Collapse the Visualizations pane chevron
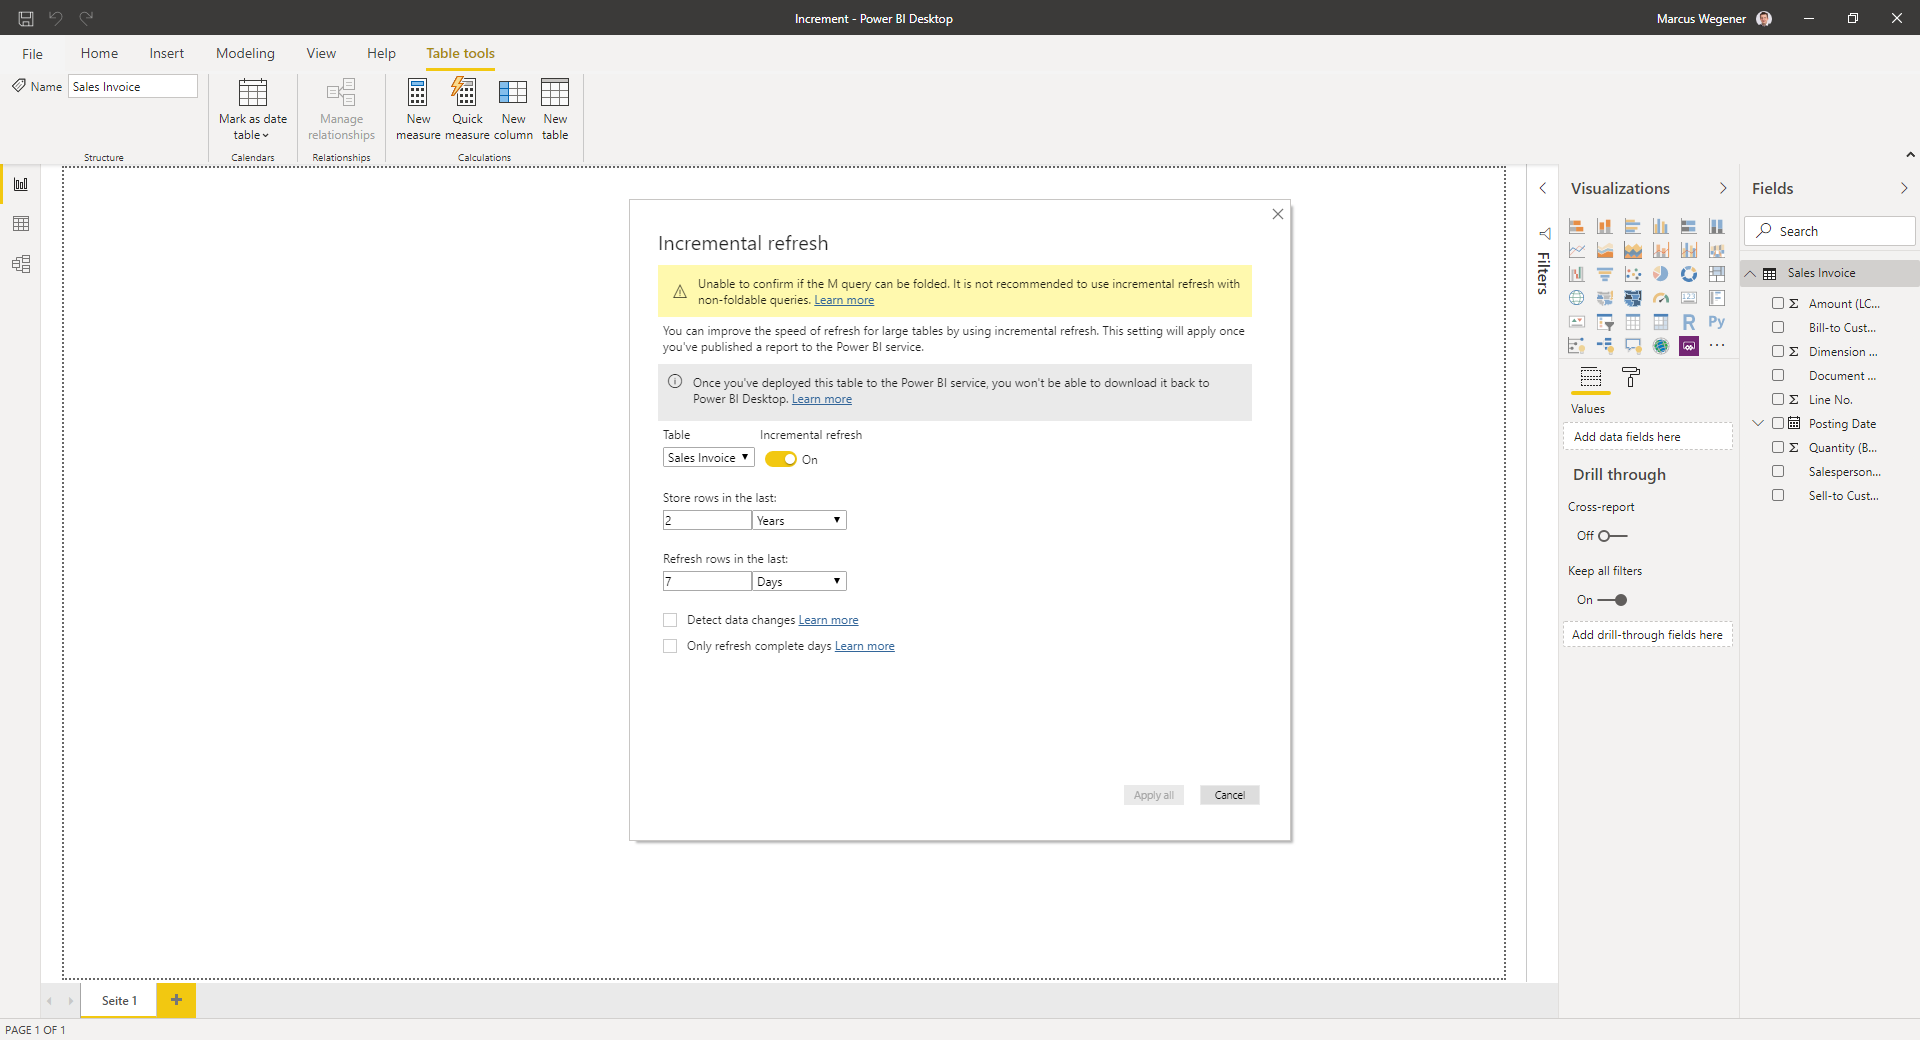Viewport: 1920px width, 1040px height. tap(1723, 188)
